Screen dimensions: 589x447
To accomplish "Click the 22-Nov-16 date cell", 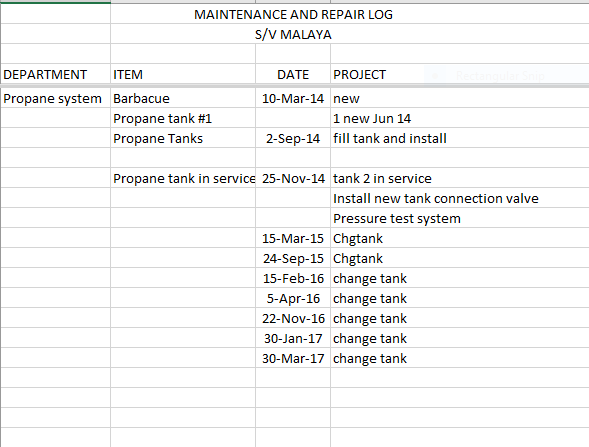I will pyautogui.click(x=293, y=318).
